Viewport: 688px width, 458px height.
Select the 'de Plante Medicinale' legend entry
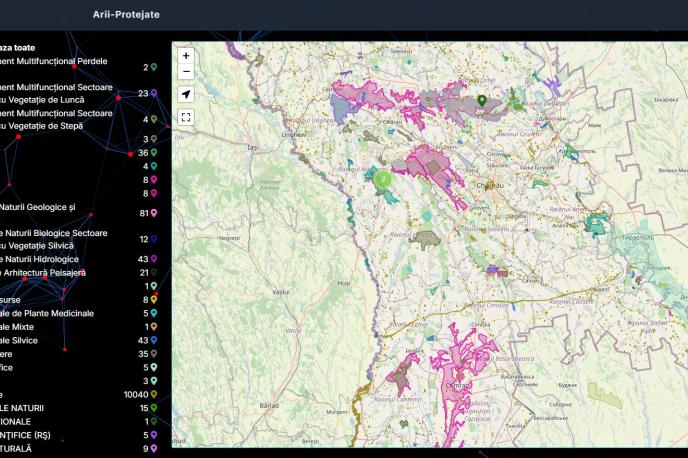point(47,314)
